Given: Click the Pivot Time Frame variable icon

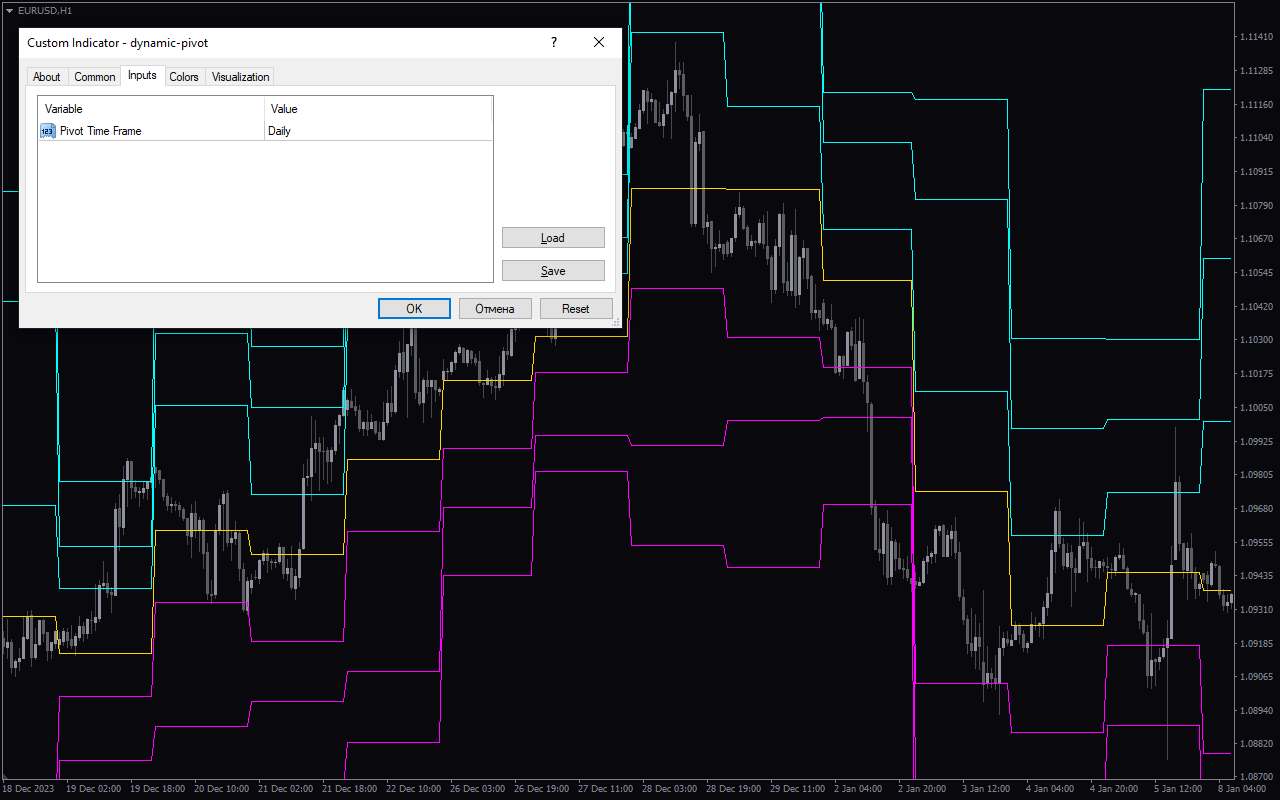Looking at the screenshot, I should point(48,131).
